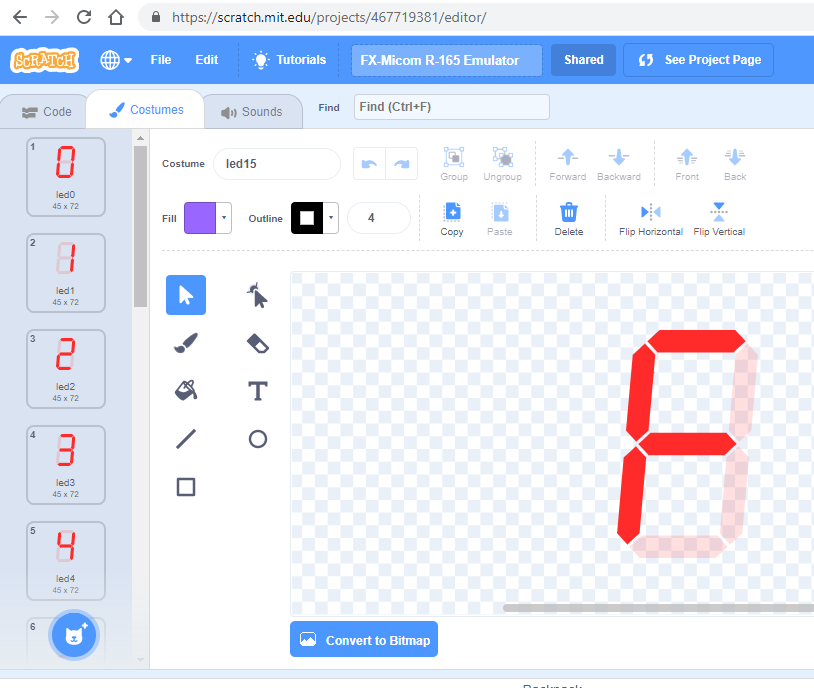
Task: Switch to the Code tab
Action: pyautogui.click(x=46, y=112)
